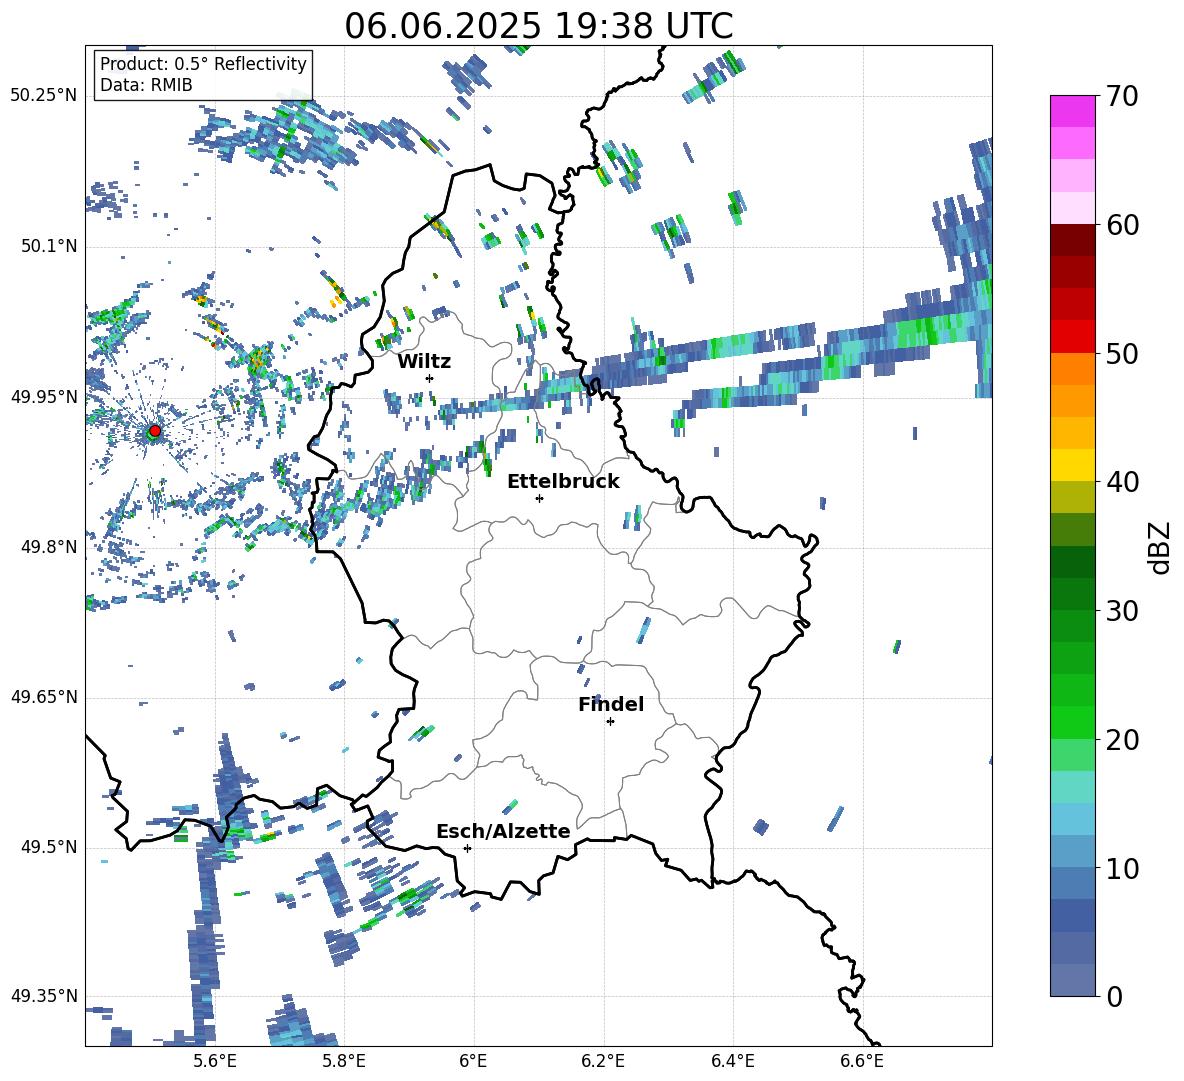Click the Esch/Alzette station cross marker
Screen dimensions: 1184x1081
tap(467, 848)
